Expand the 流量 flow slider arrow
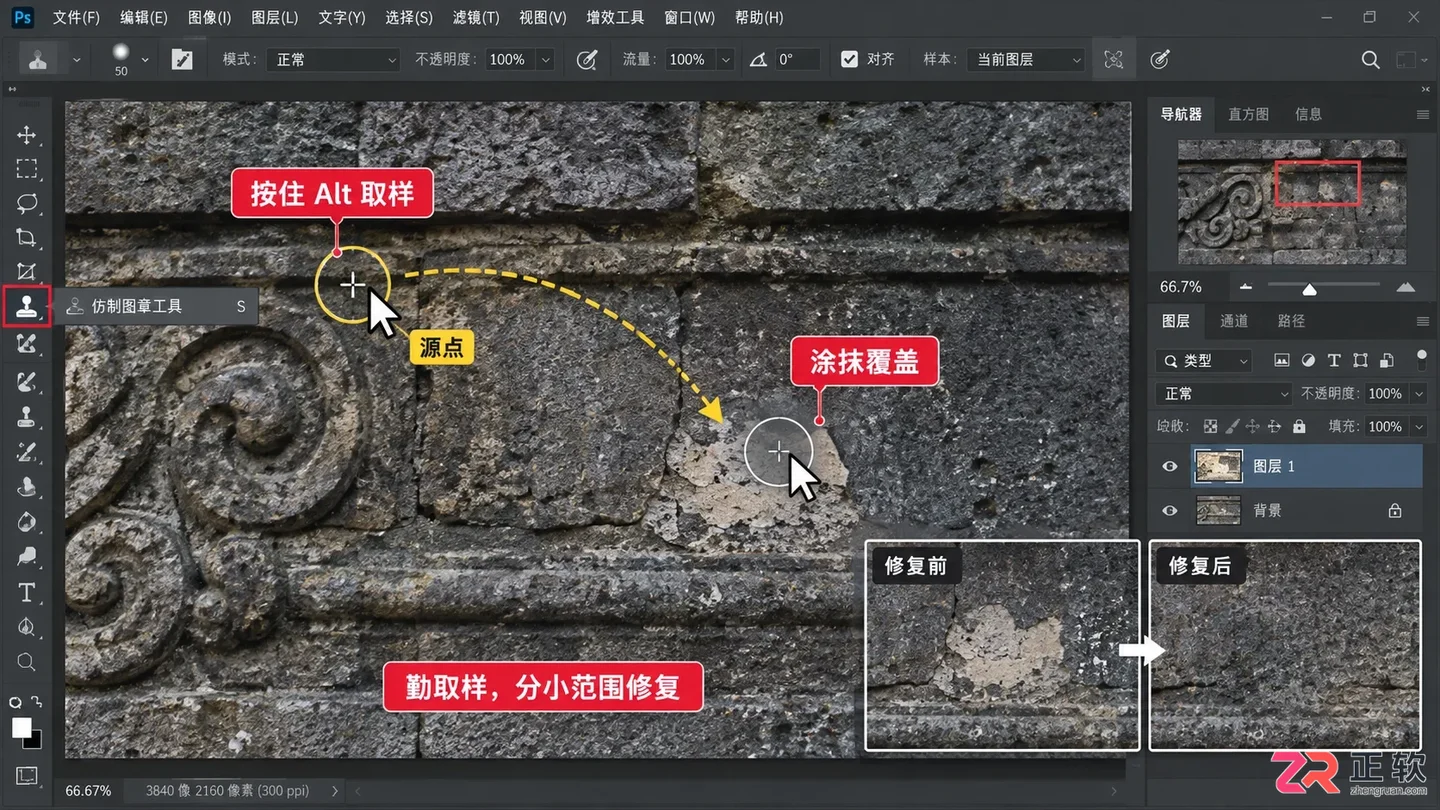1440x810 pixels. [725, 60]
